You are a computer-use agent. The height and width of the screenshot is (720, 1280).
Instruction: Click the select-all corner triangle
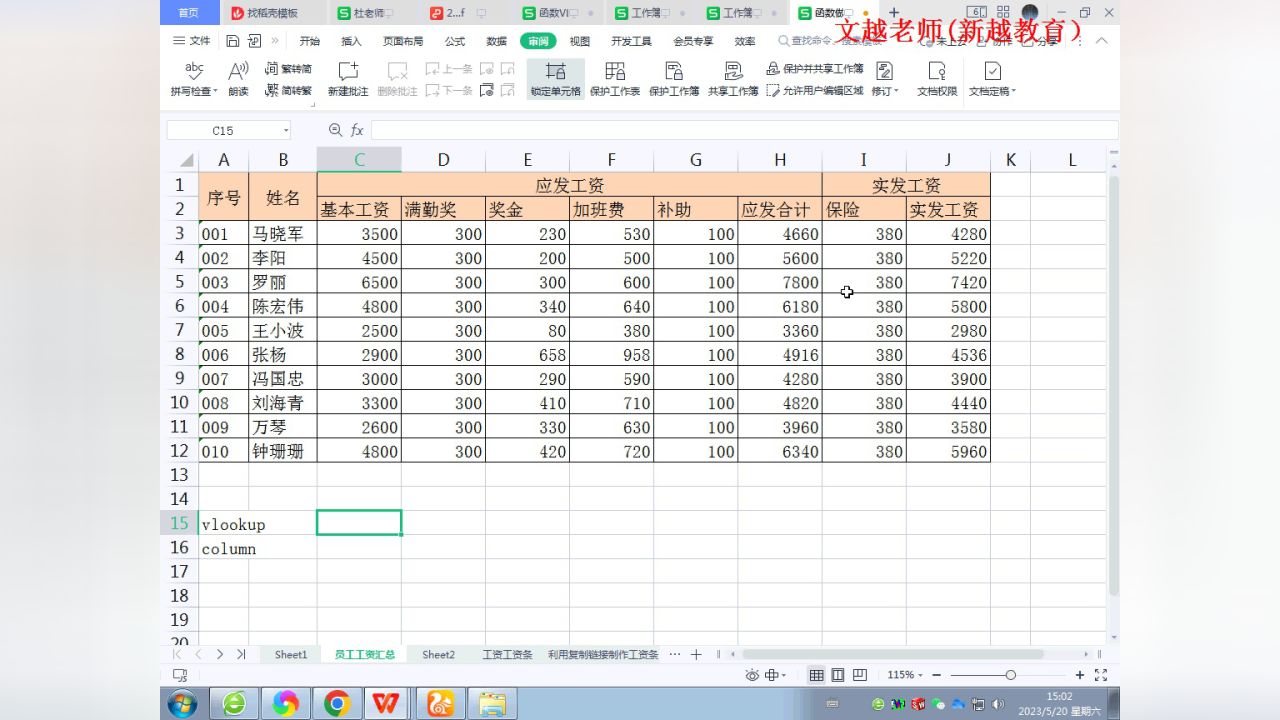click(x=187, y=160)
